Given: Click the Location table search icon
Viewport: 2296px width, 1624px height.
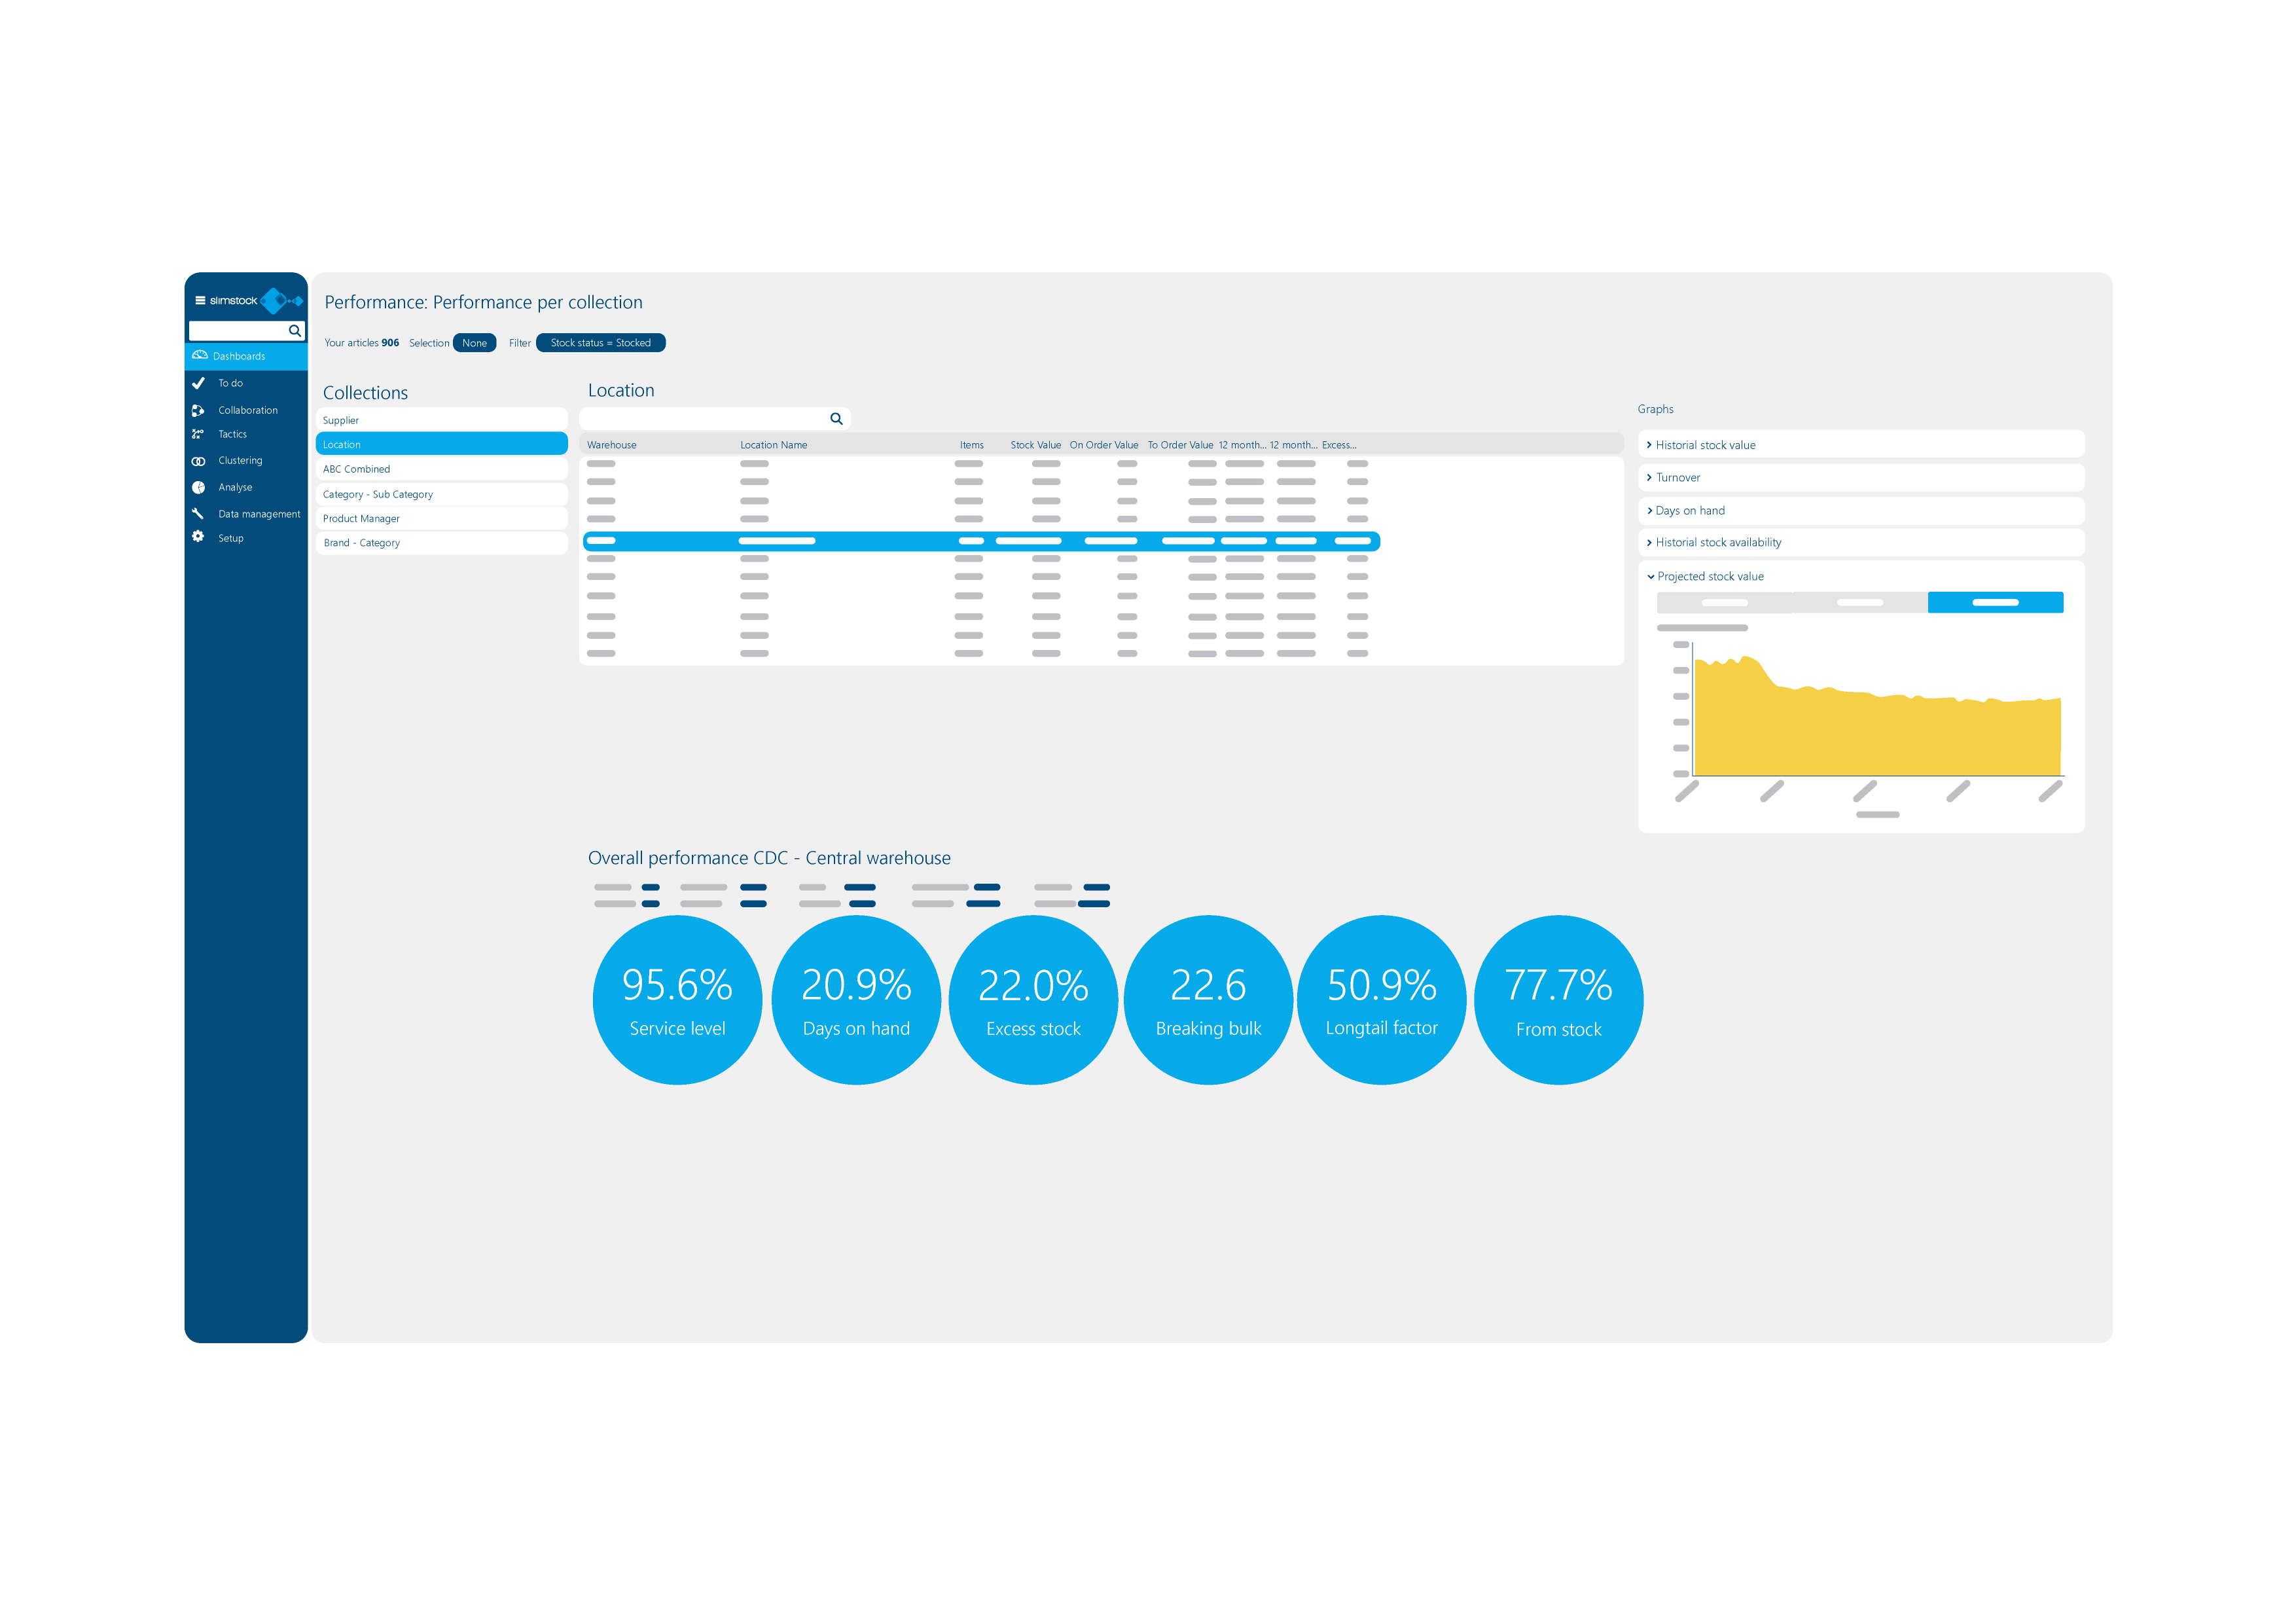Looking at the screenshot, I should click(x=836, y=419).
